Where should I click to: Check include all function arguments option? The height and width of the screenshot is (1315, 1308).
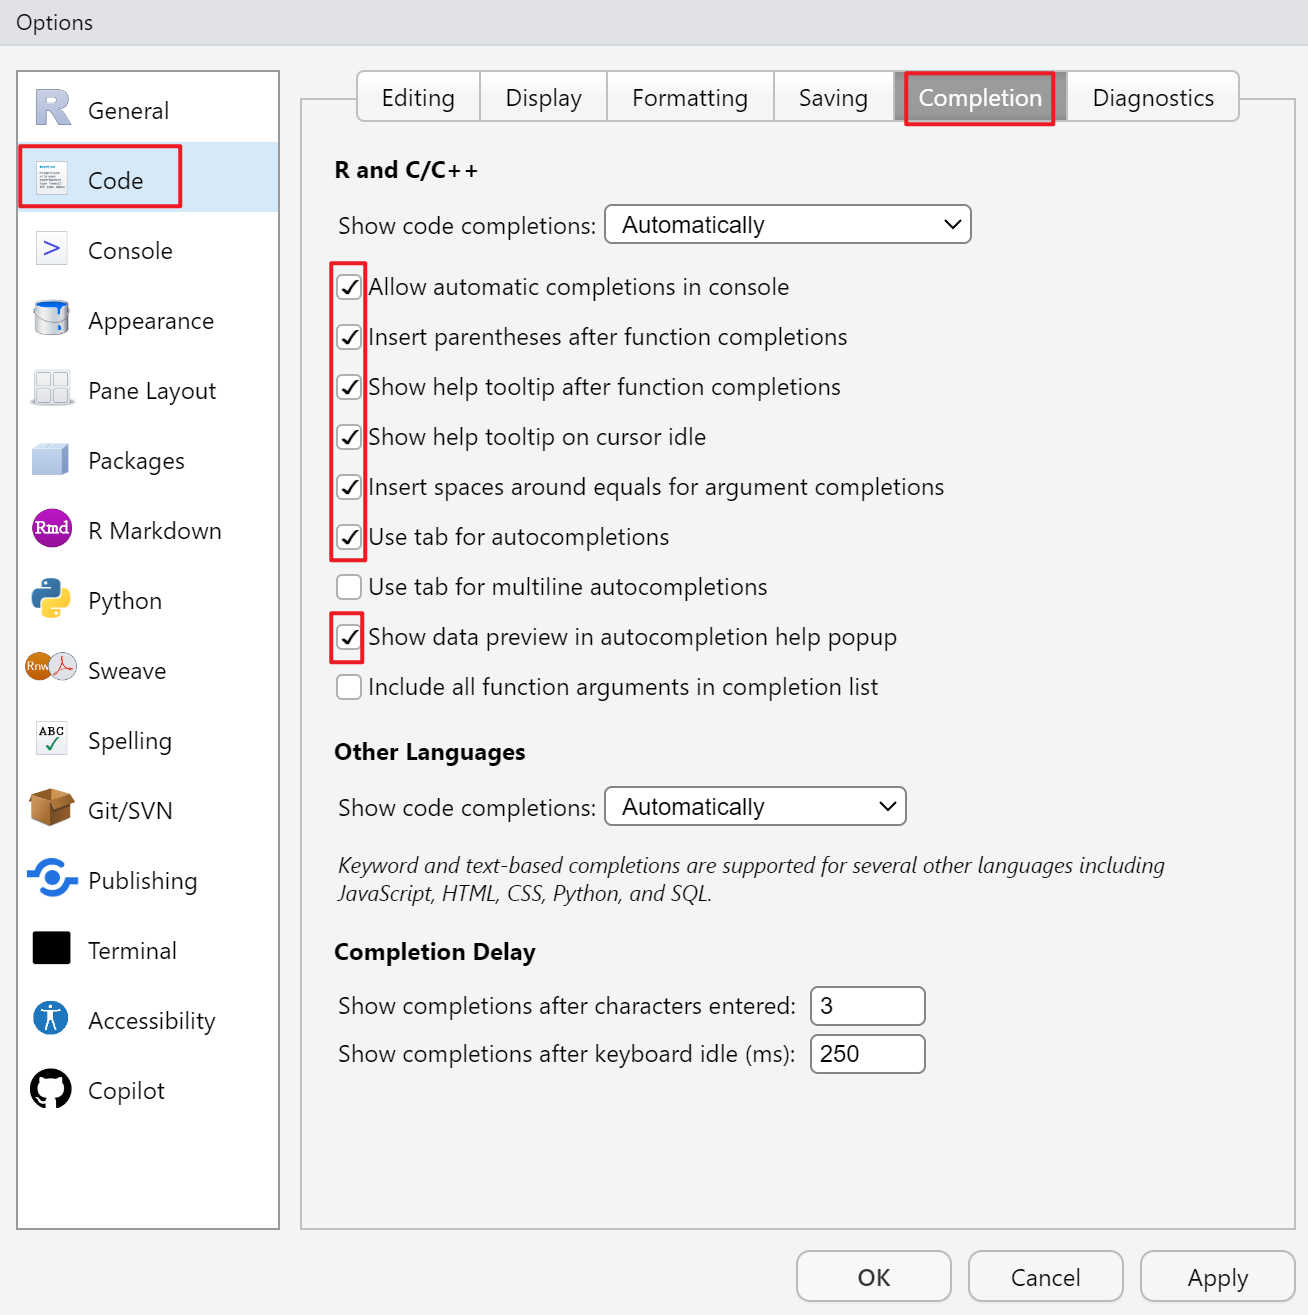tap(349, 687)
